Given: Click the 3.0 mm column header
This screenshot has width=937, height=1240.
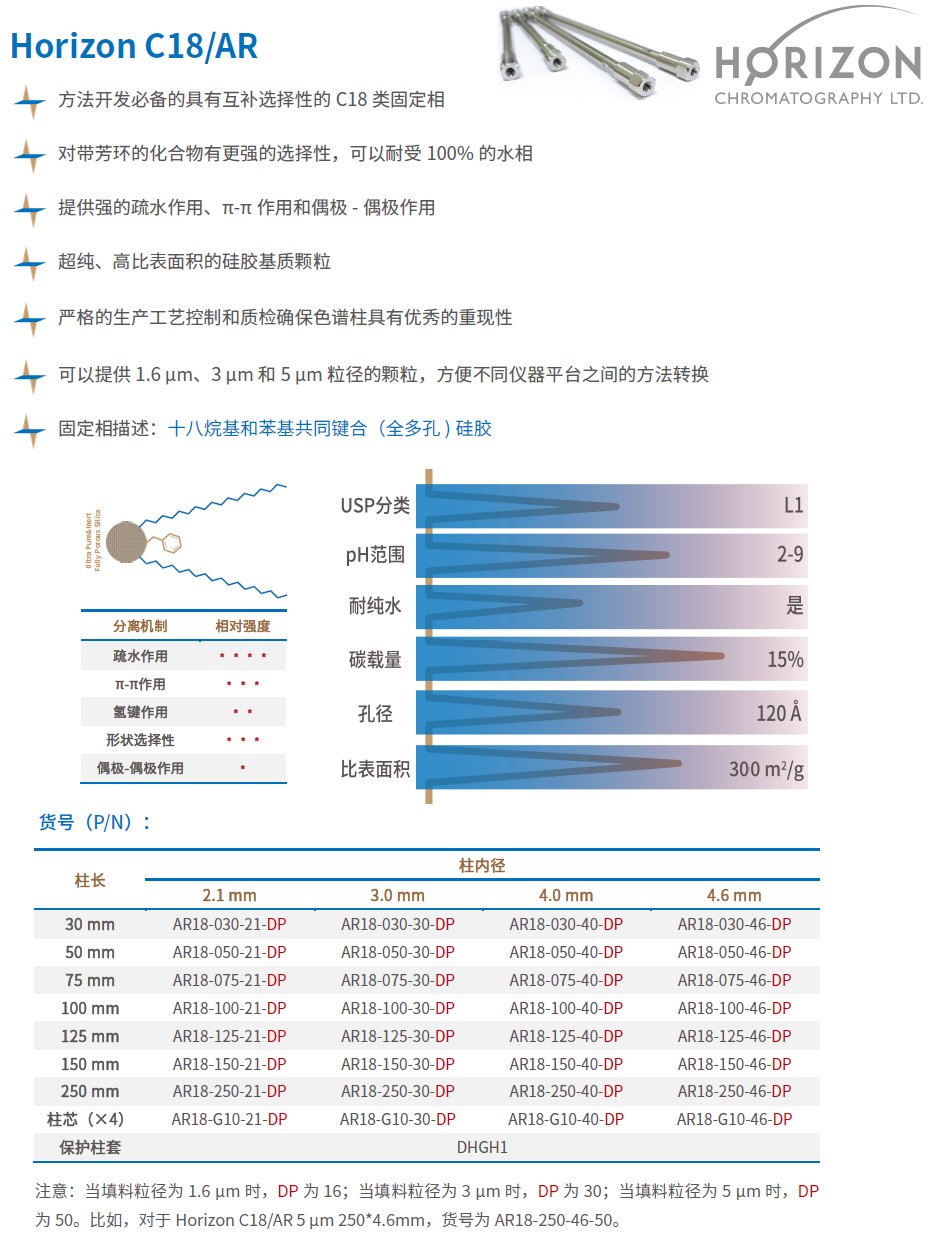Looking at the screenshot, I should (x=397, y=895).
